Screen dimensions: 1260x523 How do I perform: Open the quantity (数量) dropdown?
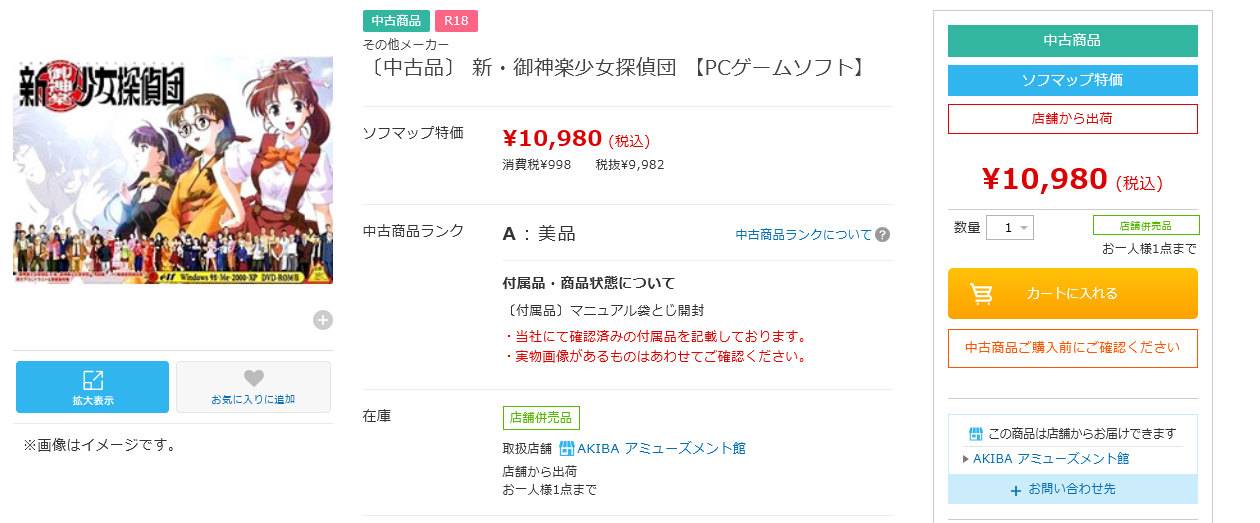(x=1010, y=228)
